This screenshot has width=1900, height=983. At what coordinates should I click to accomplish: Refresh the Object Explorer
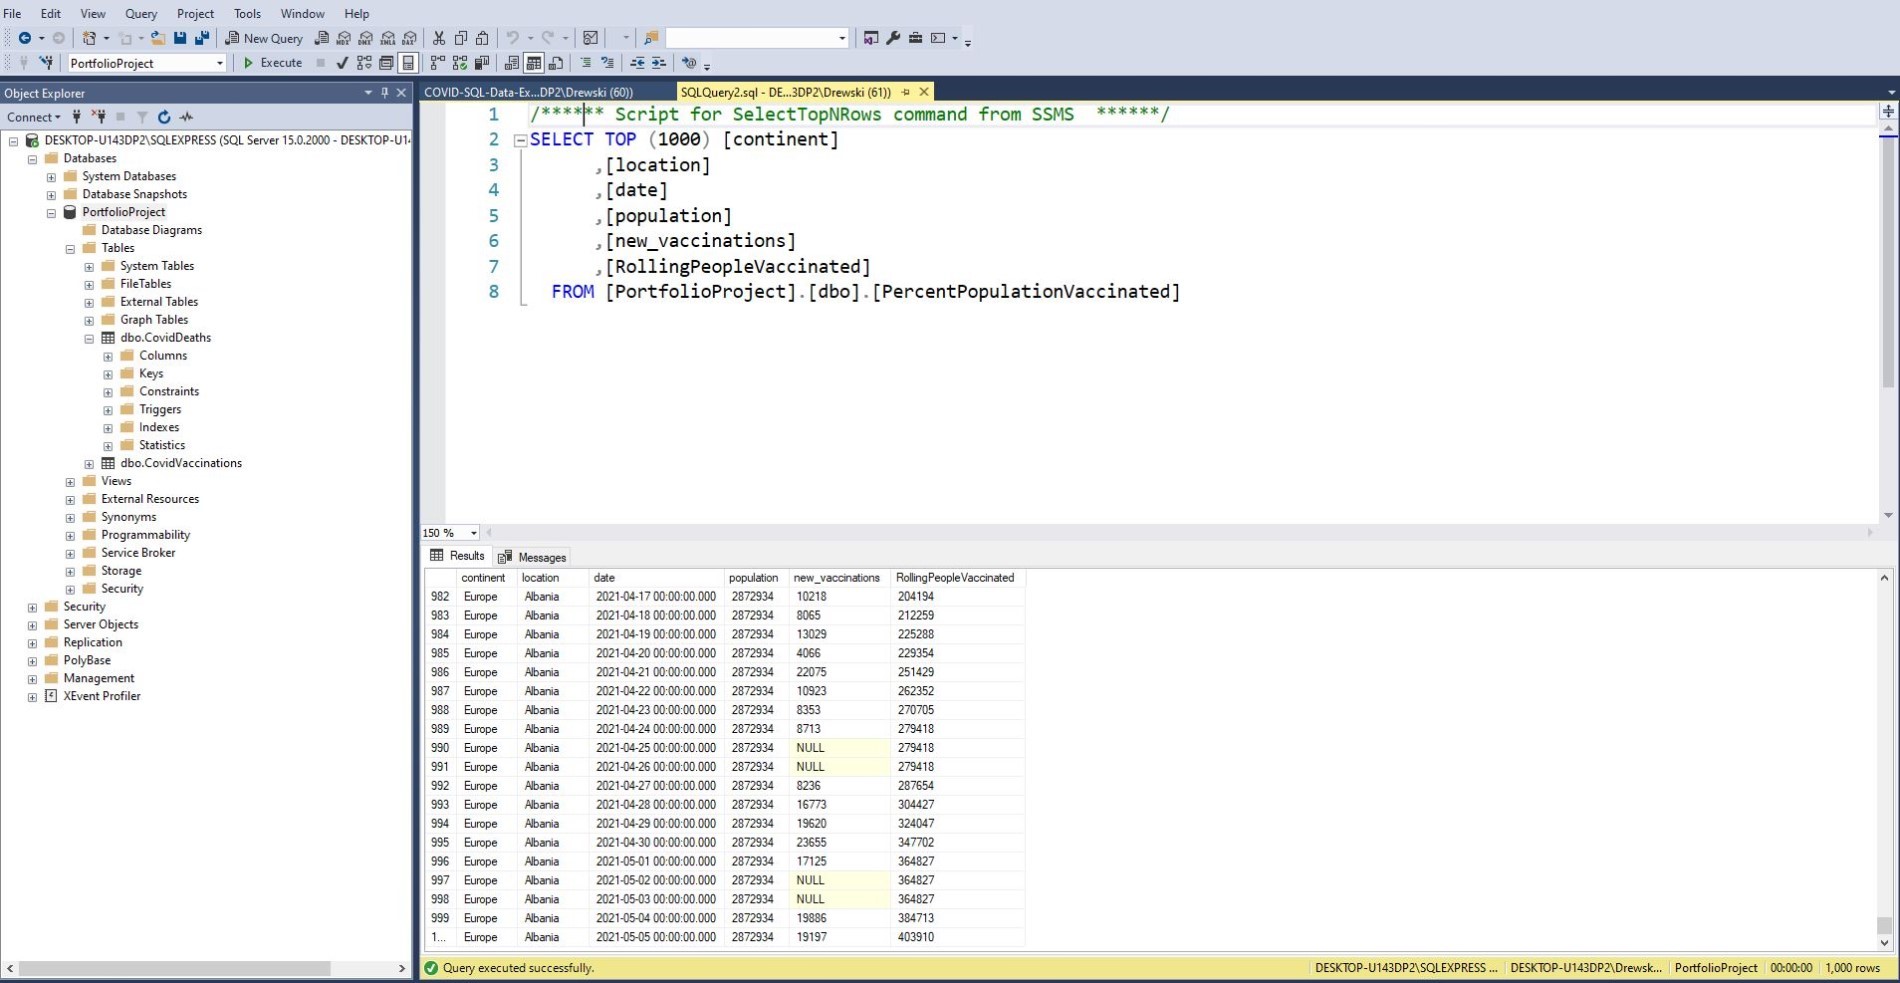[164, 117]
